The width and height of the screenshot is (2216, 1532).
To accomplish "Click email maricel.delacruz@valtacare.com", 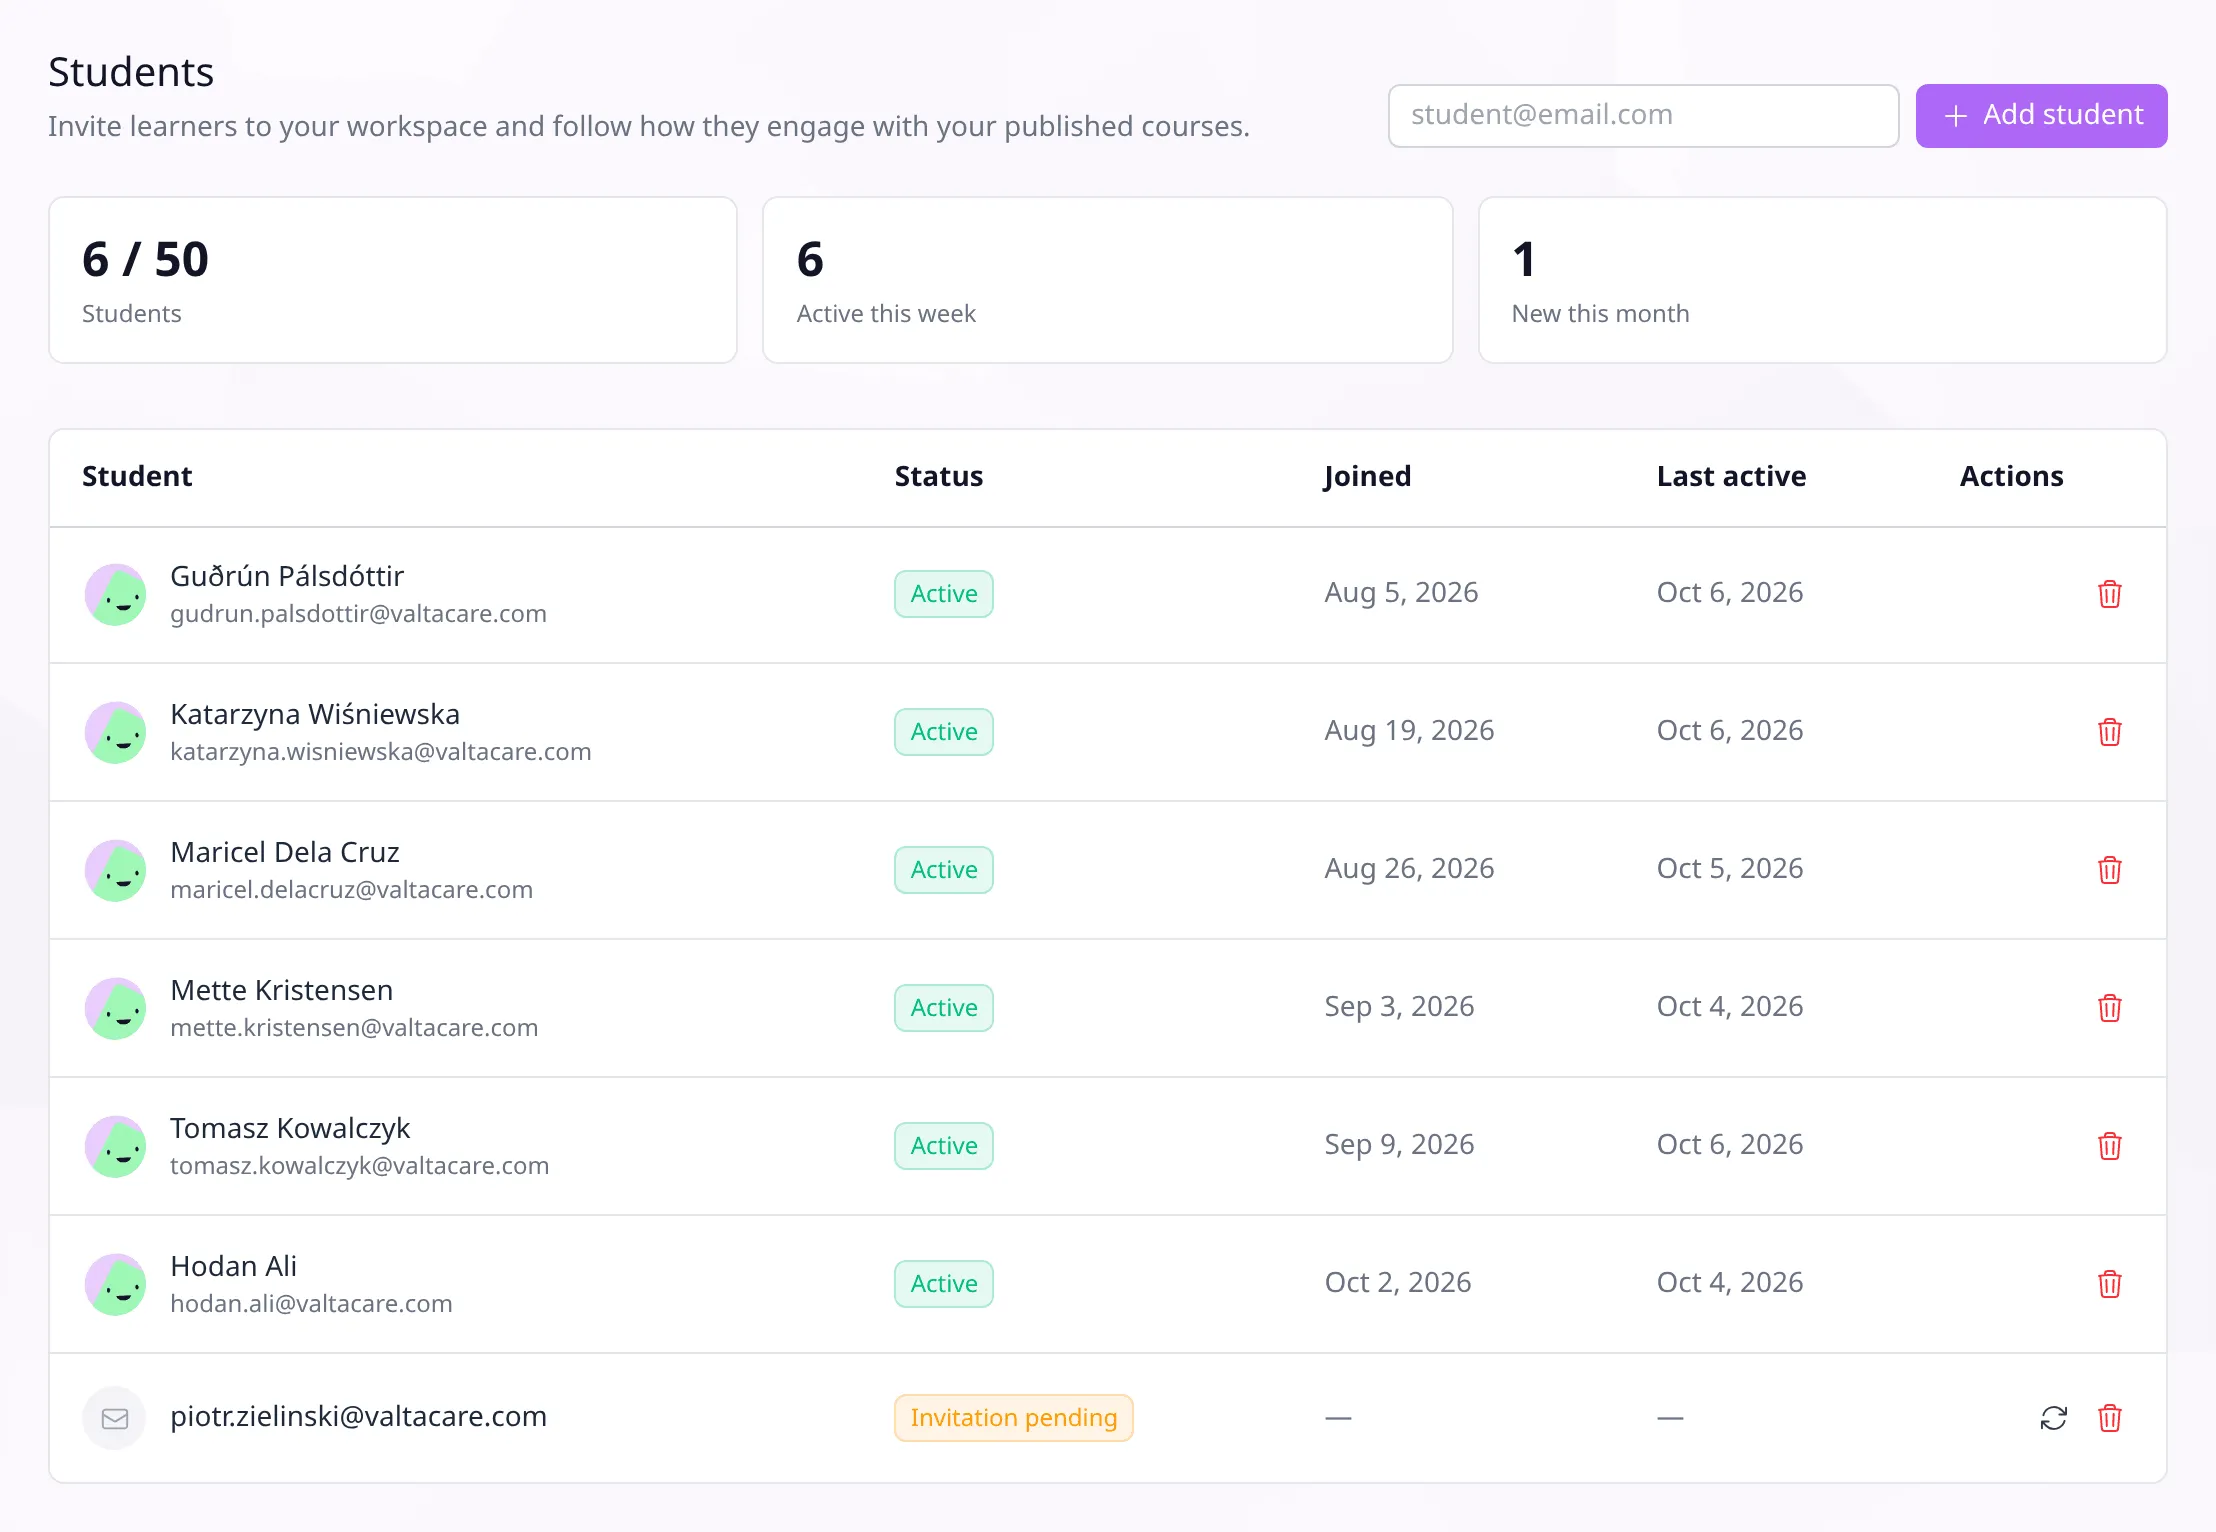I will (351, 890).
